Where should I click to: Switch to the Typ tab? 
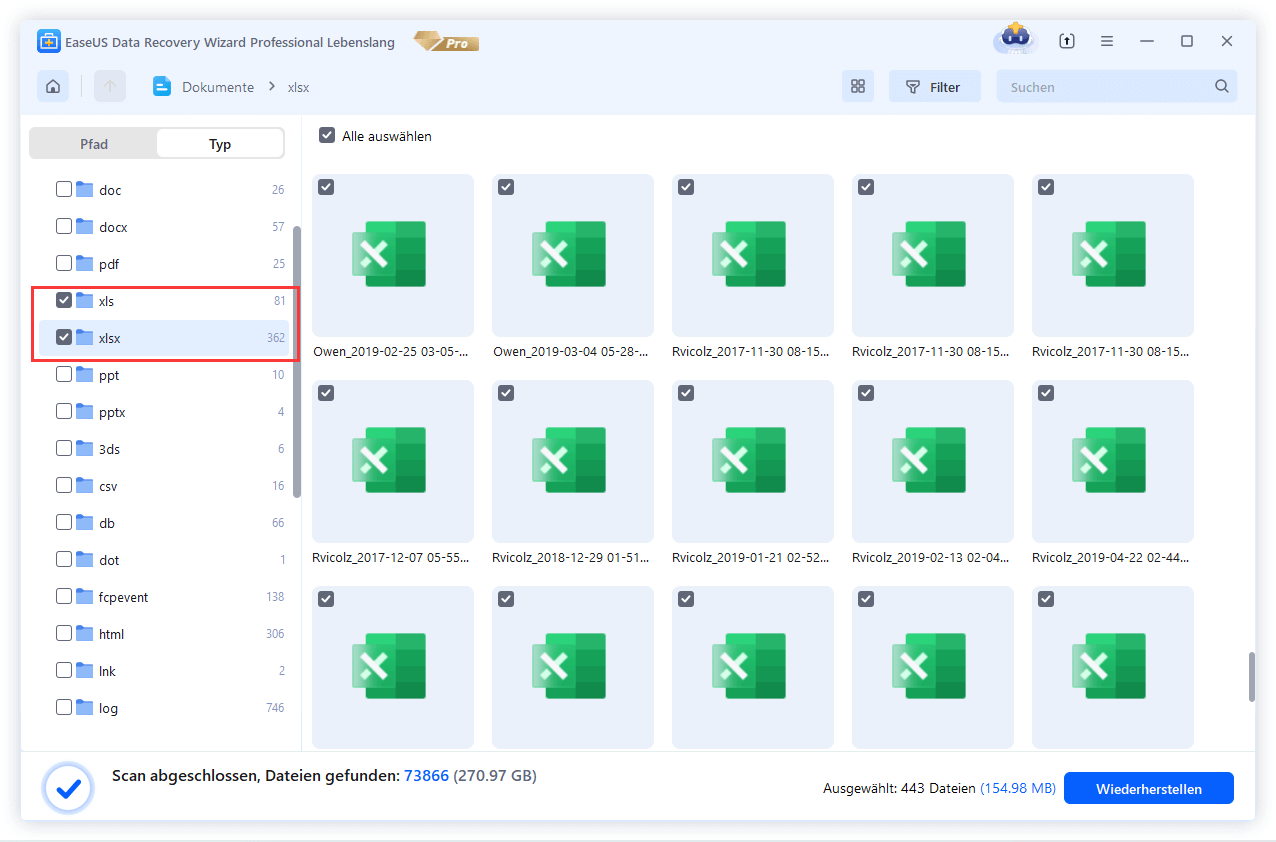point(220,144)
